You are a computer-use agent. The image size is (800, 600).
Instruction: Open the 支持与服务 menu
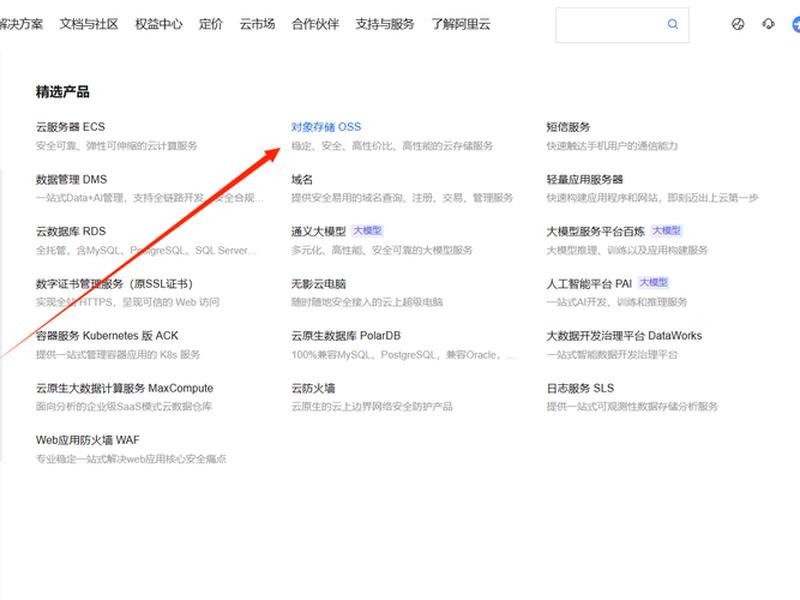tap(385, 24)
